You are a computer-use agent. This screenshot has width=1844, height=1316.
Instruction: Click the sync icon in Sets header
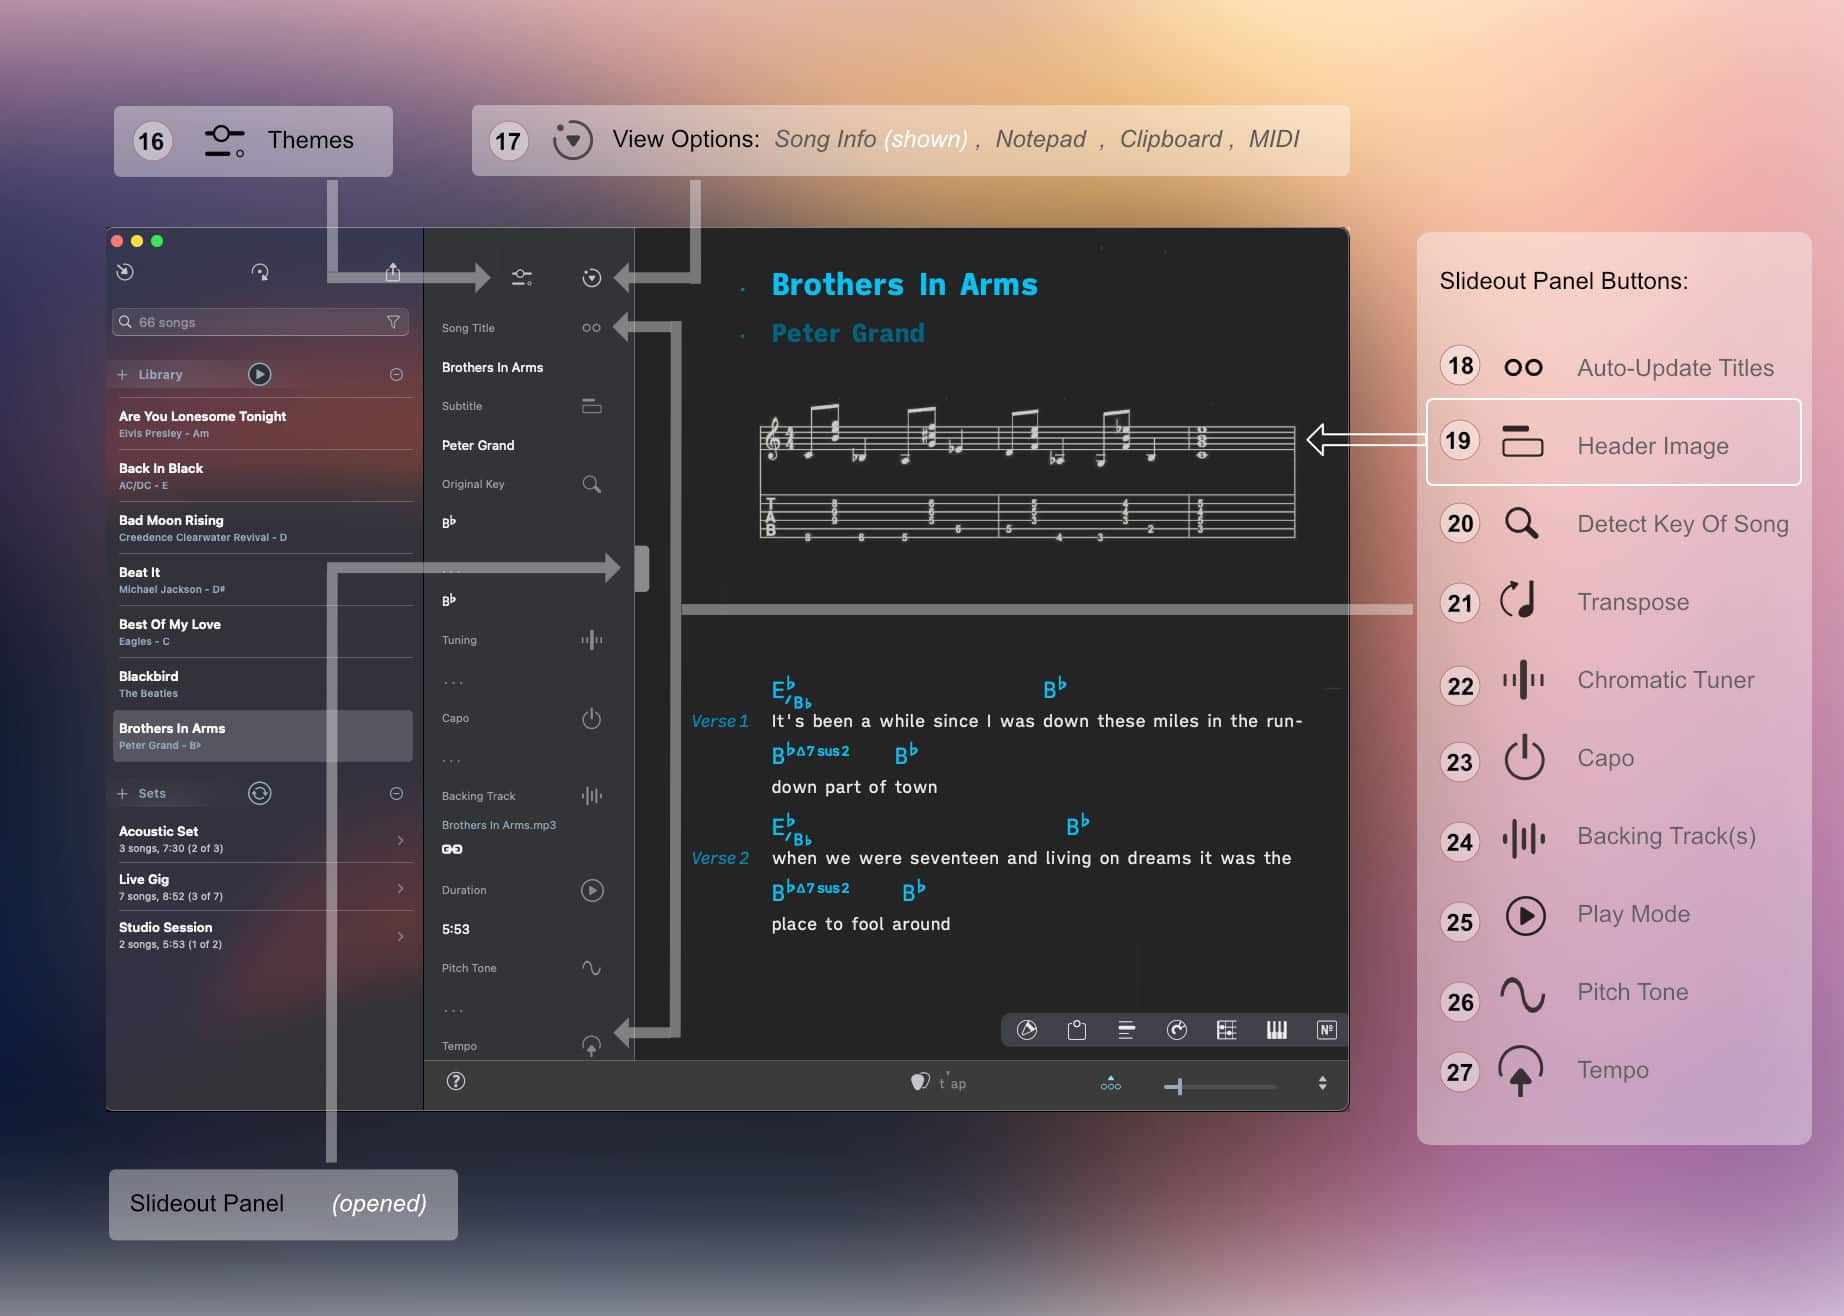[260, 793]
